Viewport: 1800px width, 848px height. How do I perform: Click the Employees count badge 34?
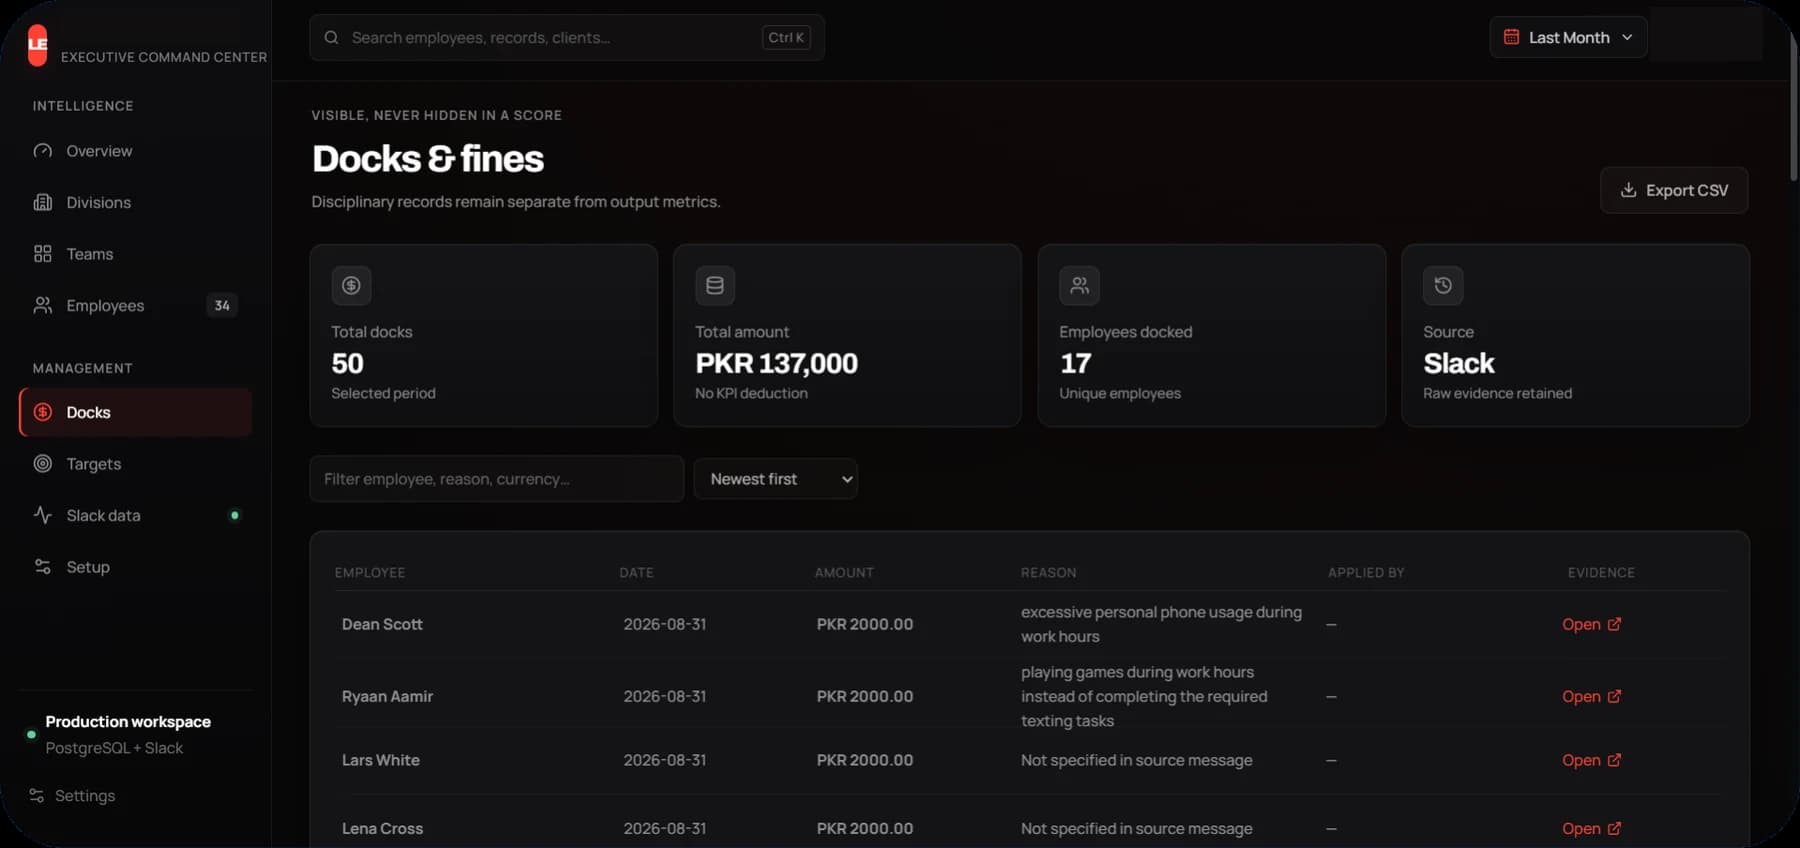[x=222, y=305]
